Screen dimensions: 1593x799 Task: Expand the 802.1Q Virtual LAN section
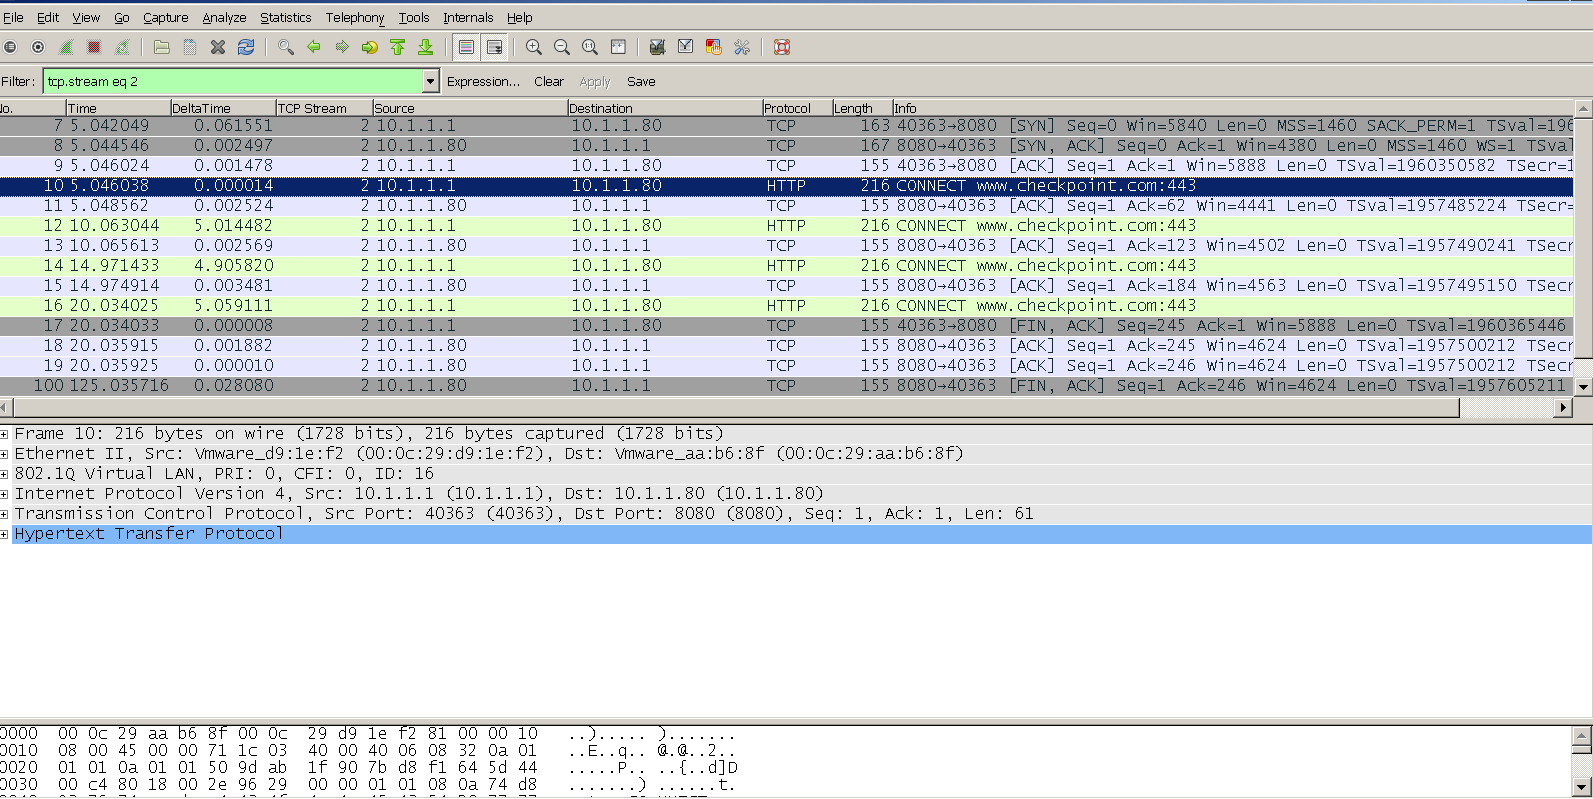5,474
